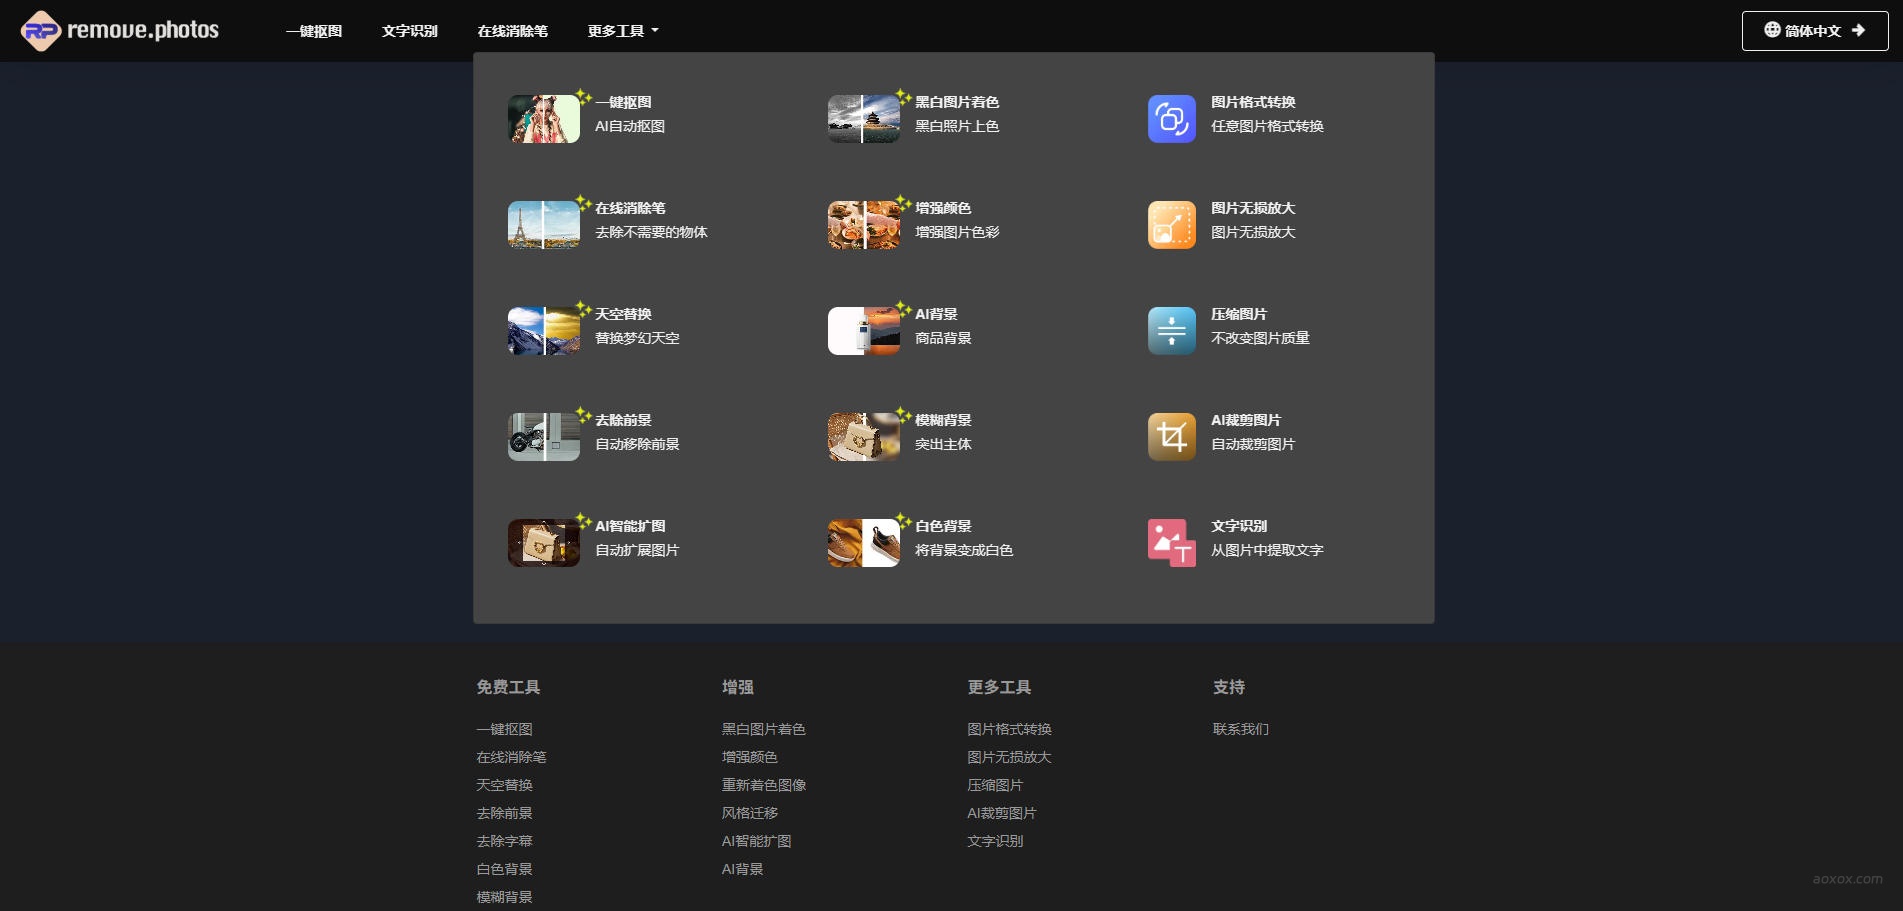
Task: Open 一键抠图 in the top navigation
Action: pos(314,31)
